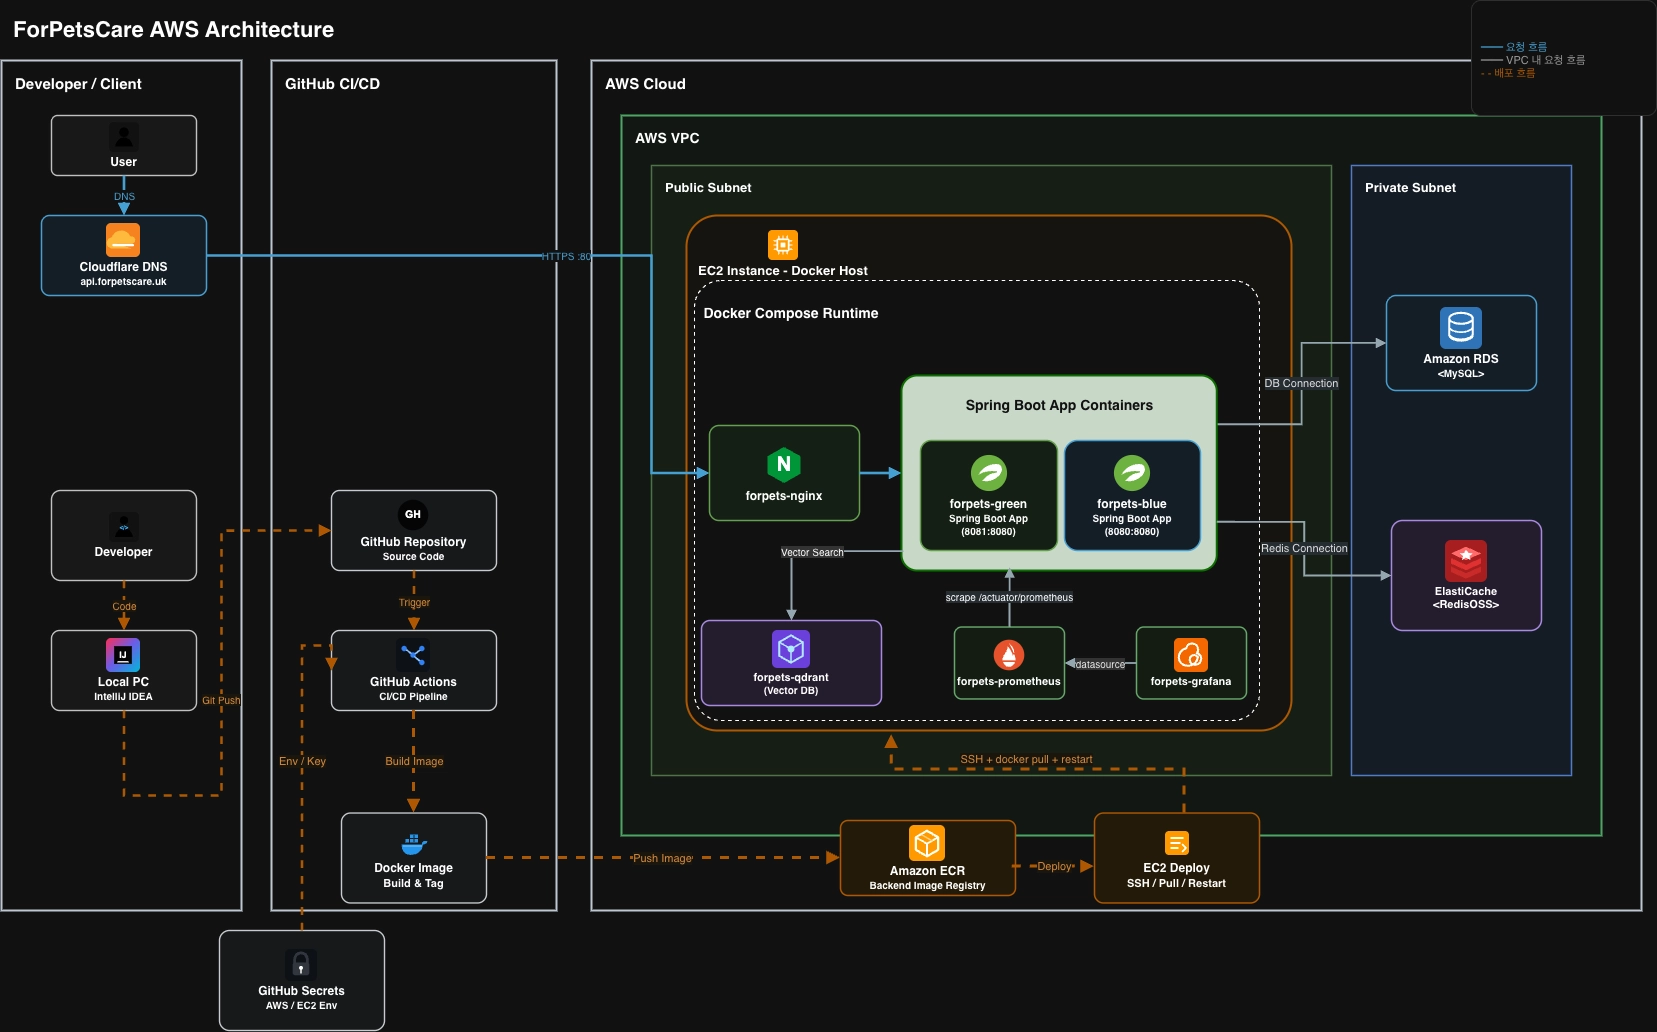Click the orange deployment flow legend entry

click(1508, 73)
